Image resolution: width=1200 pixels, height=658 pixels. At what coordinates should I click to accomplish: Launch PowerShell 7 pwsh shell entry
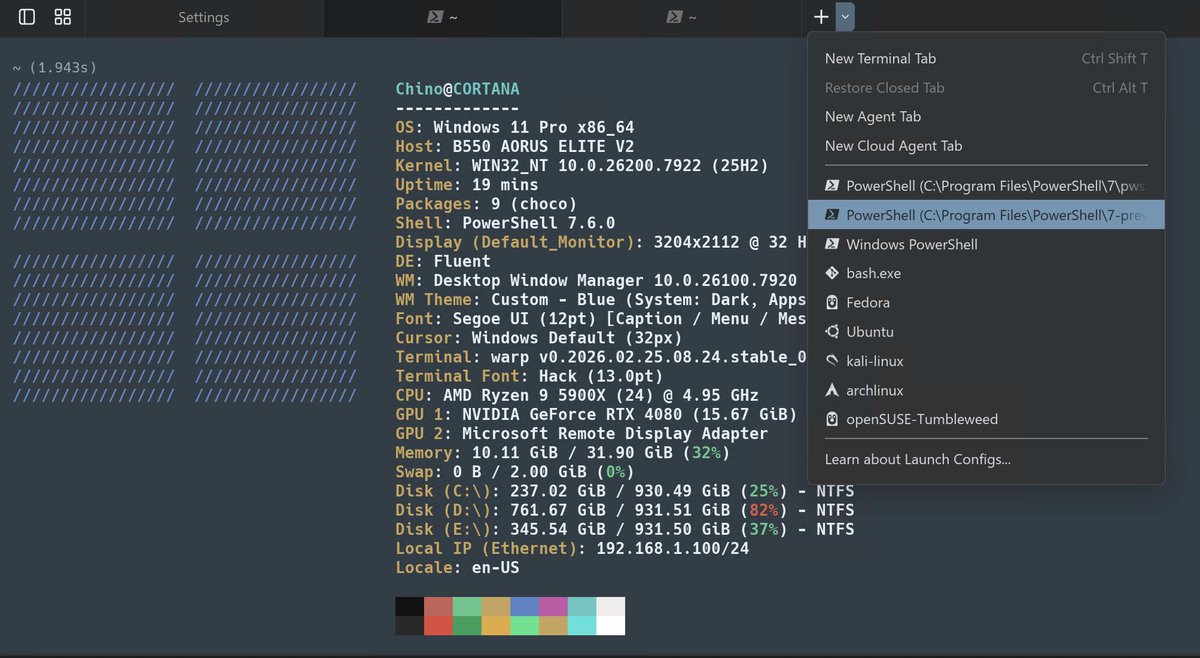pos(986,186)
